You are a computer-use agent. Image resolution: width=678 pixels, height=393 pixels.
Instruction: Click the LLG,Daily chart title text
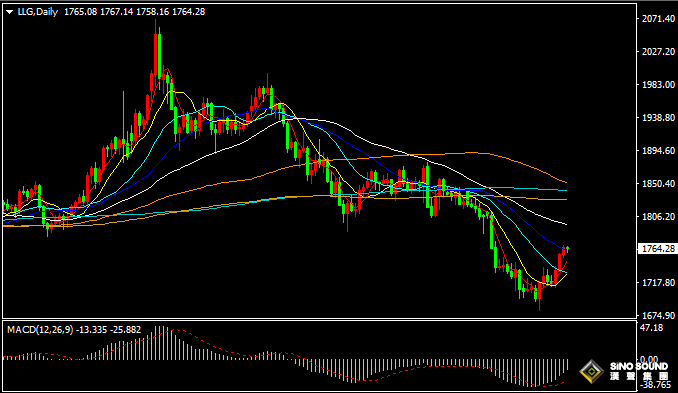(x=38, y=12)
